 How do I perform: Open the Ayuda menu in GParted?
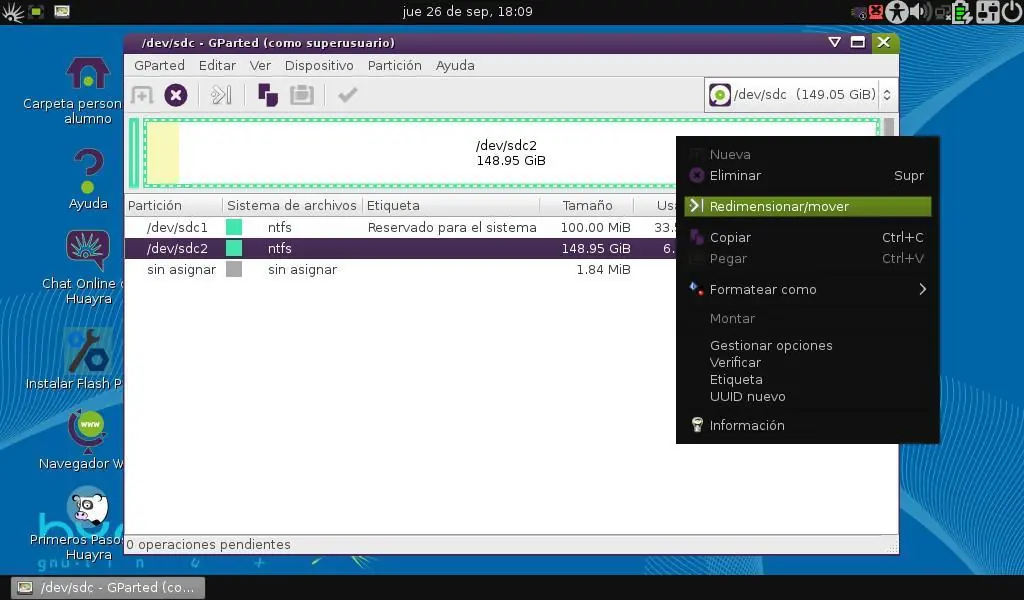(x=455, y=65)
